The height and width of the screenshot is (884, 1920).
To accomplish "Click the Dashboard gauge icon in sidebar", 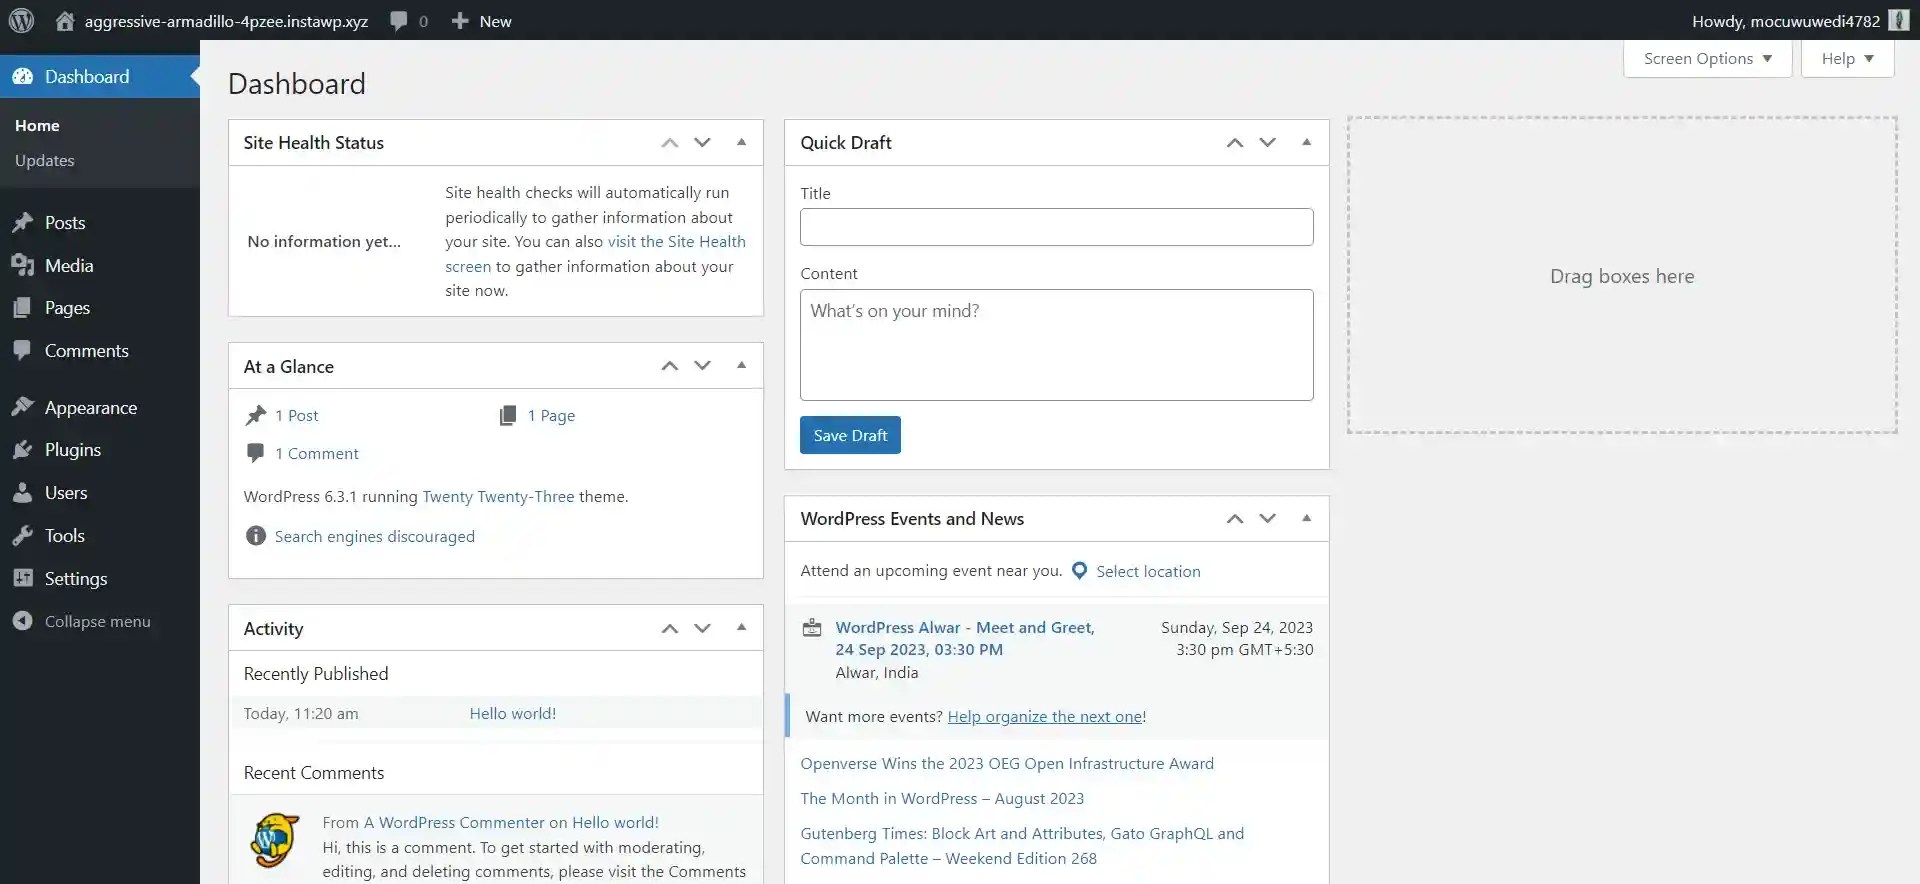I will point(22,76).
